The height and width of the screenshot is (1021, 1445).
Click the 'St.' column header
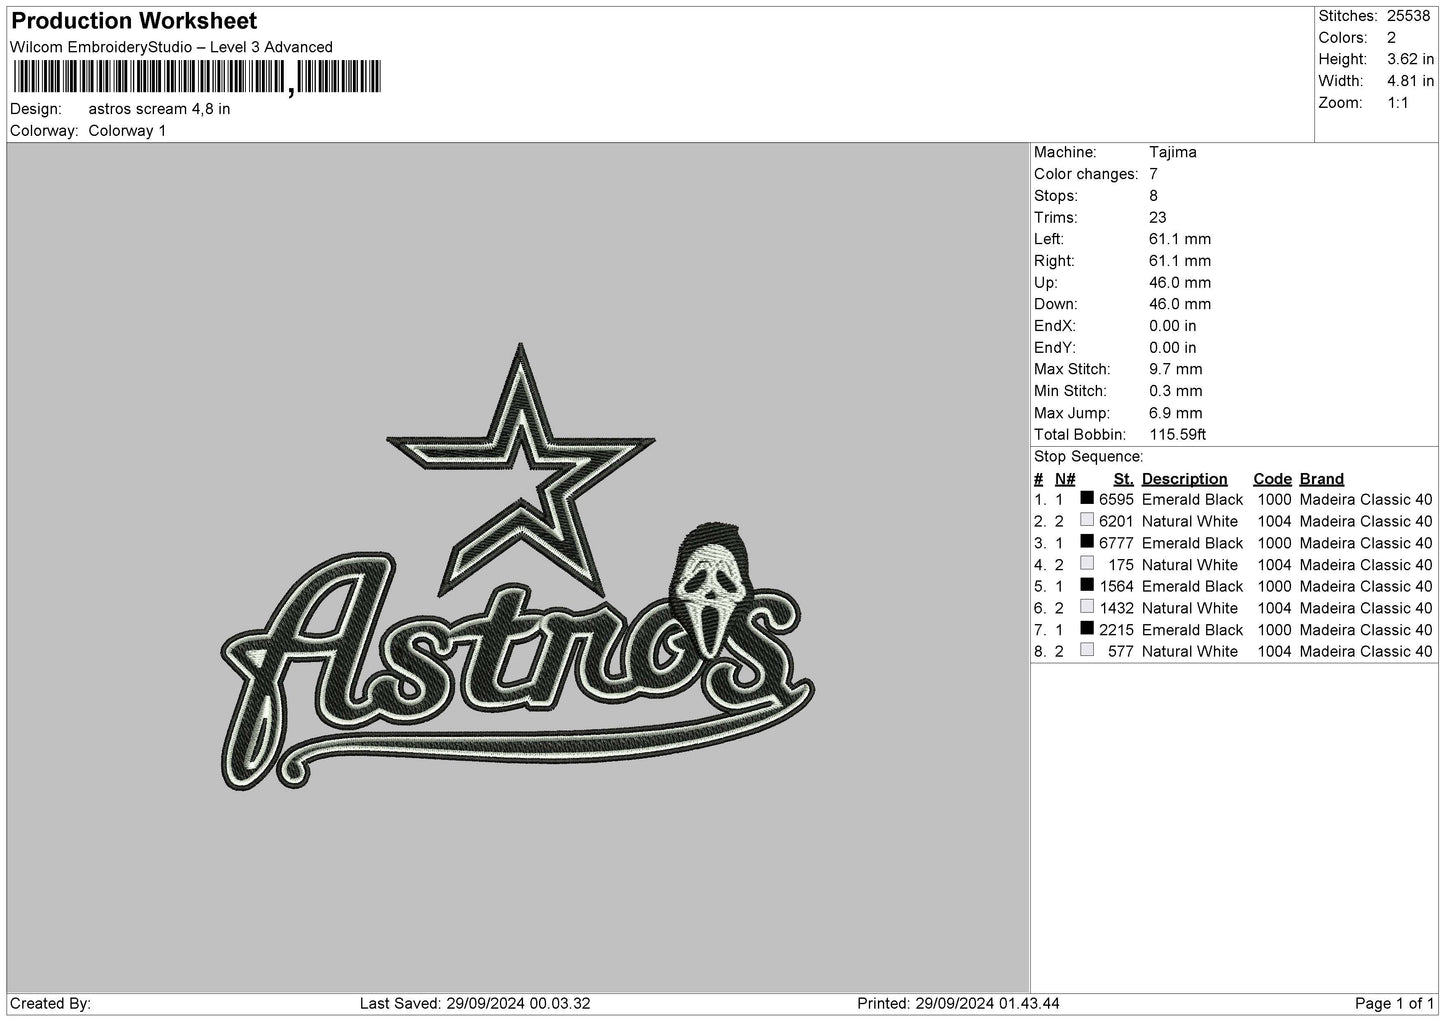pos(1124,479)
